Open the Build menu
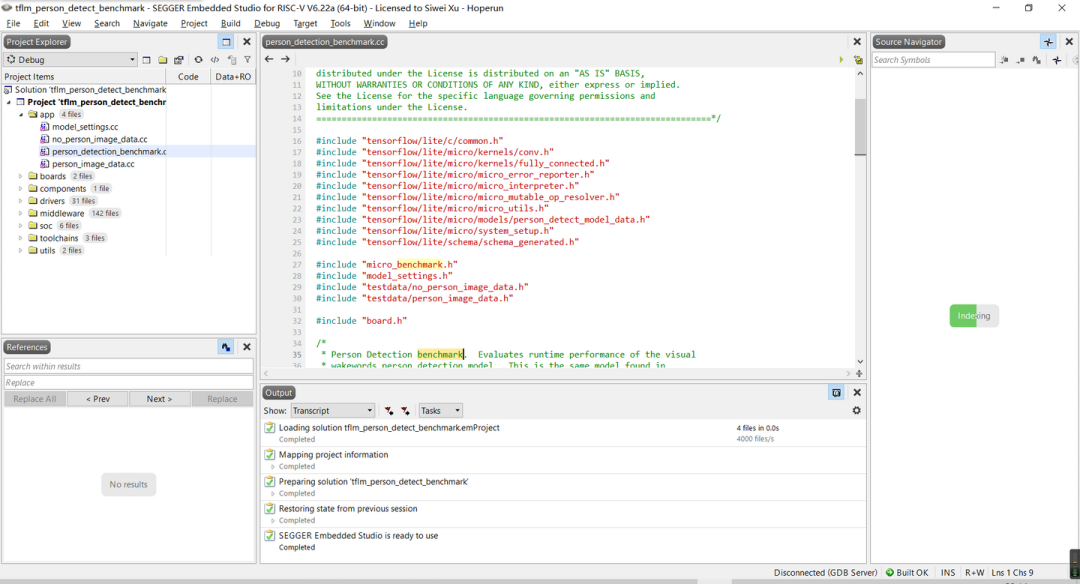This screenshot has width=1080, height=584. pyautogui.click(x=230, y=23)
